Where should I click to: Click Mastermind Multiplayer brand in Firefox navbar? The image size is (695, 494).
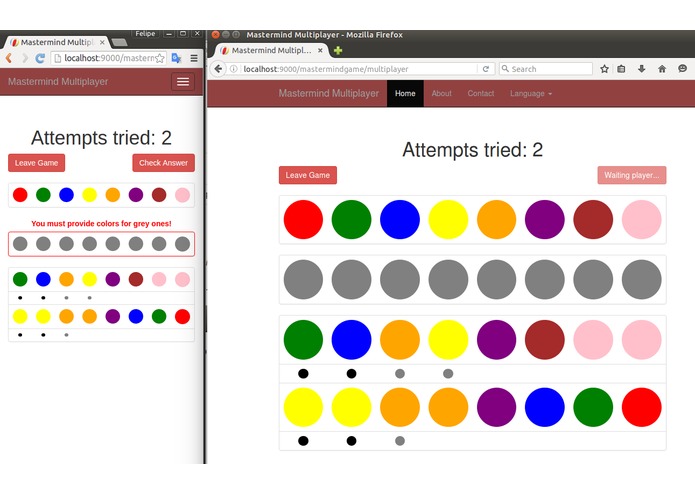click(x=328, y=93)
